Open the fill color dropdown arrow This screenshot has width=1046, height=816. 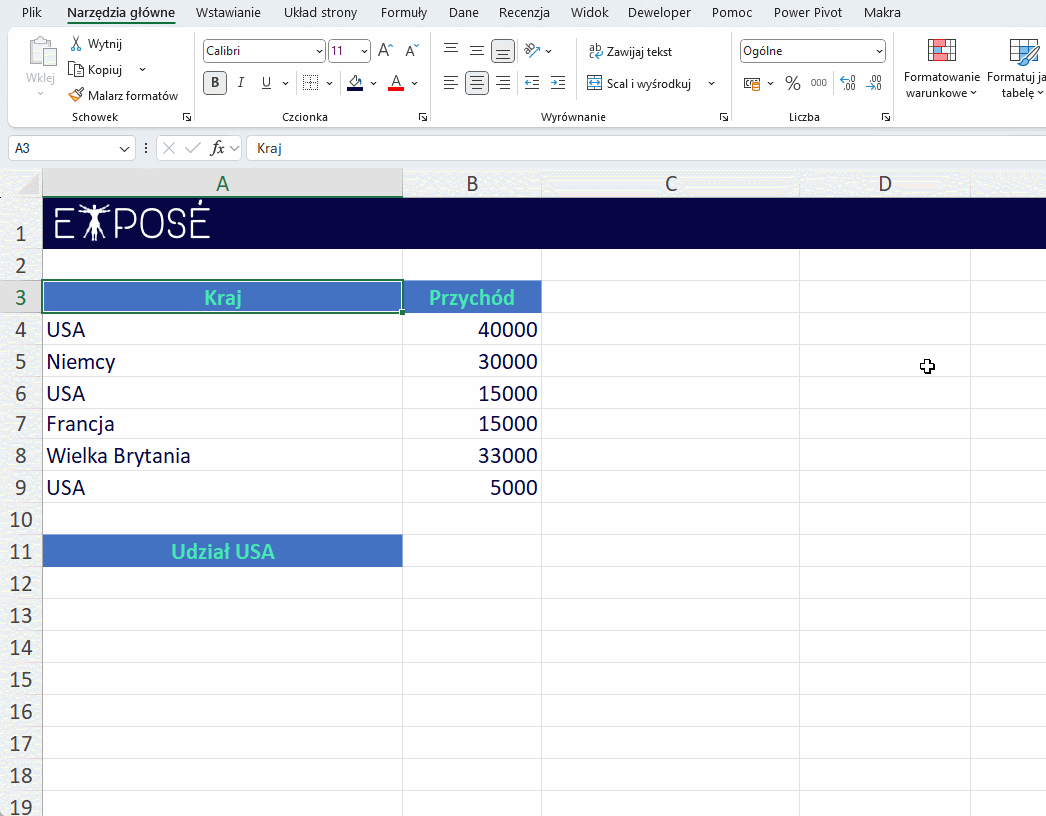click(x=373, y=83)
